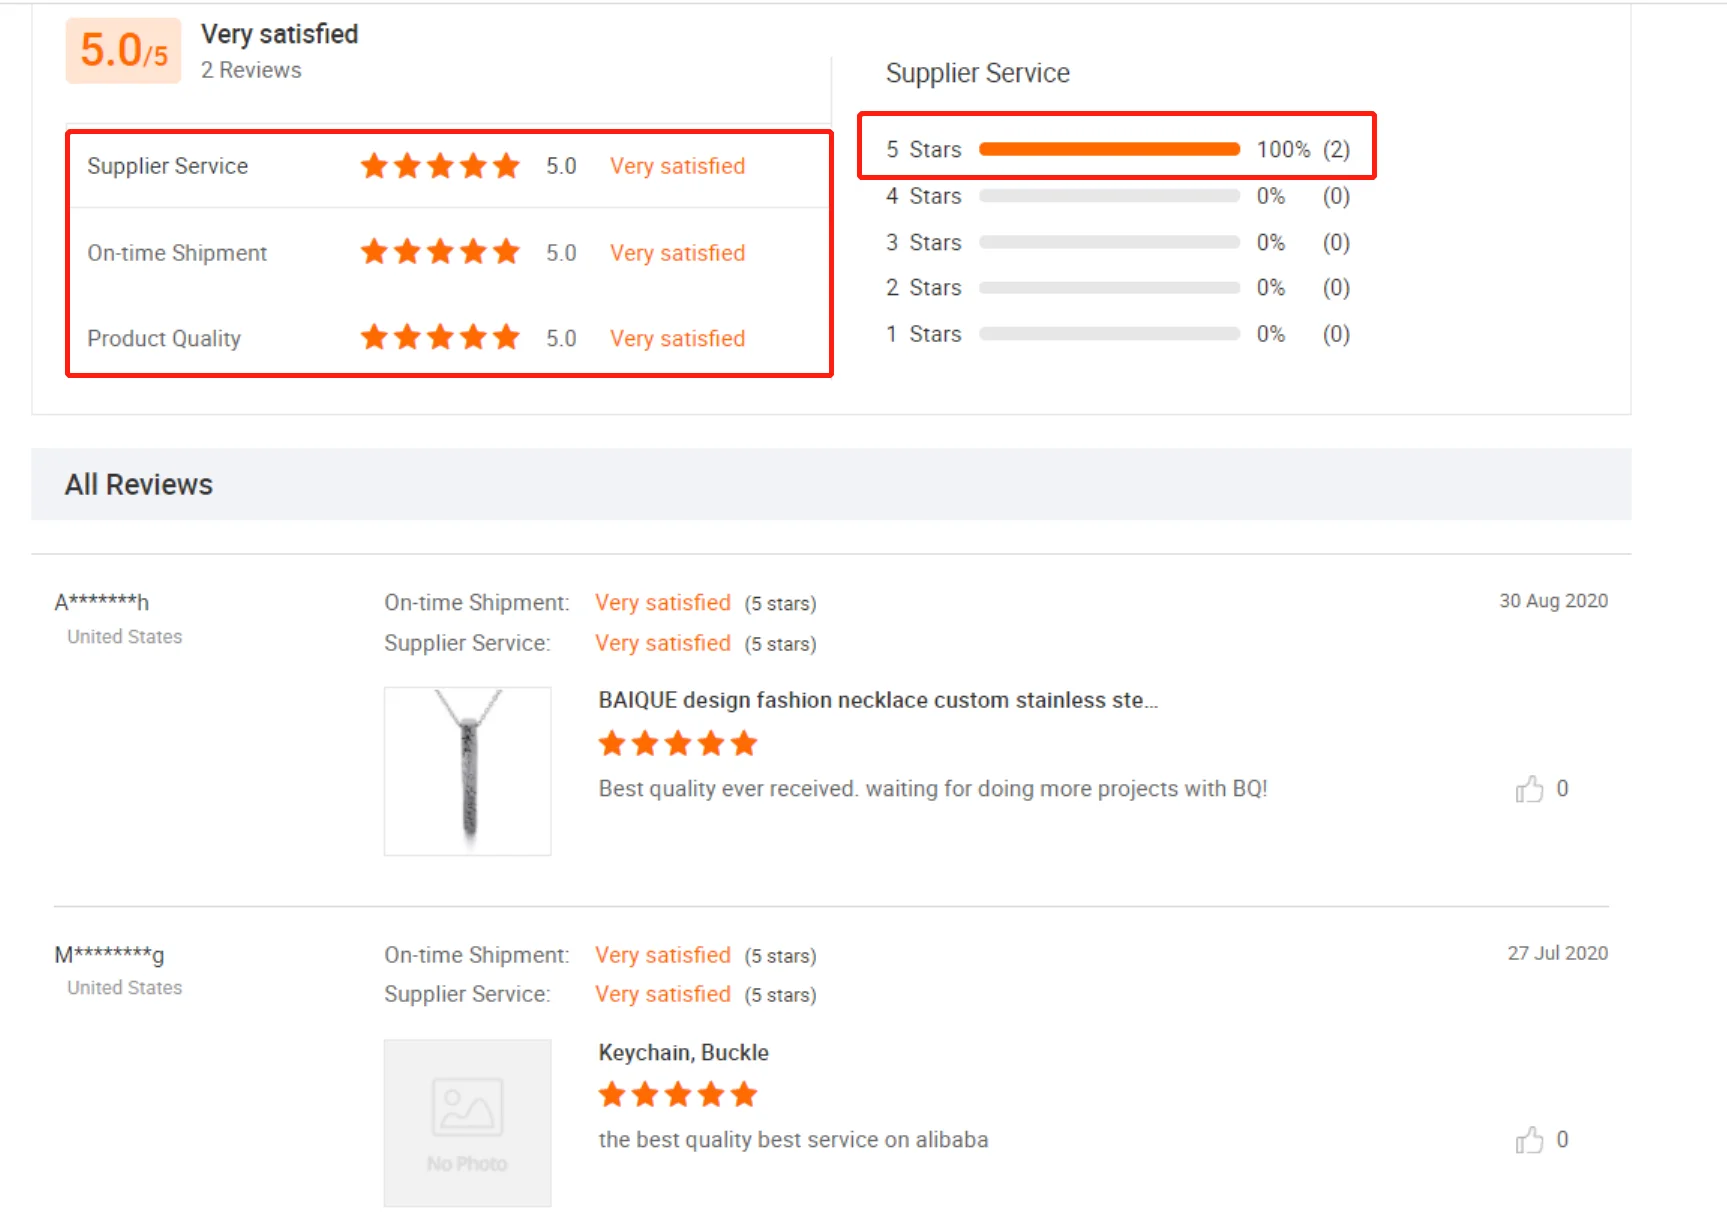This screenshot has height=1214, width=1727.
Task: Filter reviews by 4 Stars bar
Action: pos(1109,196)
